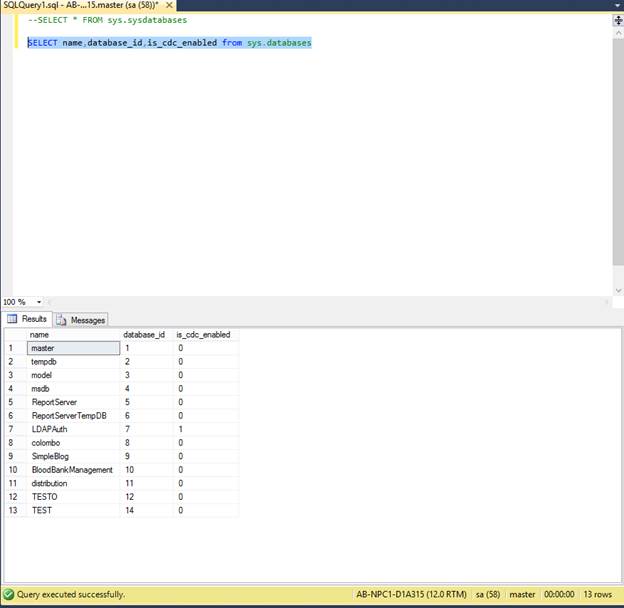Click the 13 rows count
624x608 pixels.
pos(598,594)
